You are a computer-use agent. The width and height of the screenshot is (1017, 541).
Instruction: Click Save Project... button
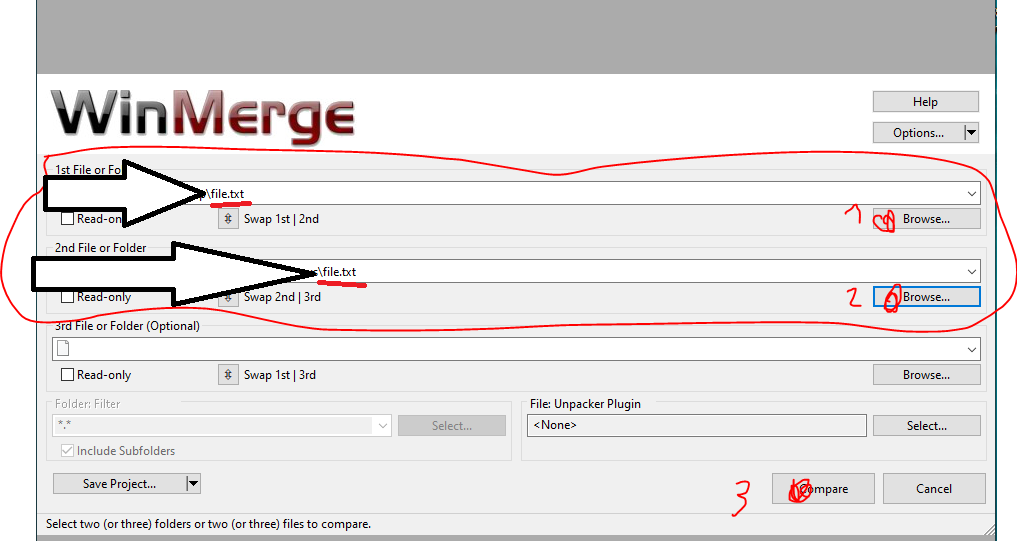click(x=119, y=483)
